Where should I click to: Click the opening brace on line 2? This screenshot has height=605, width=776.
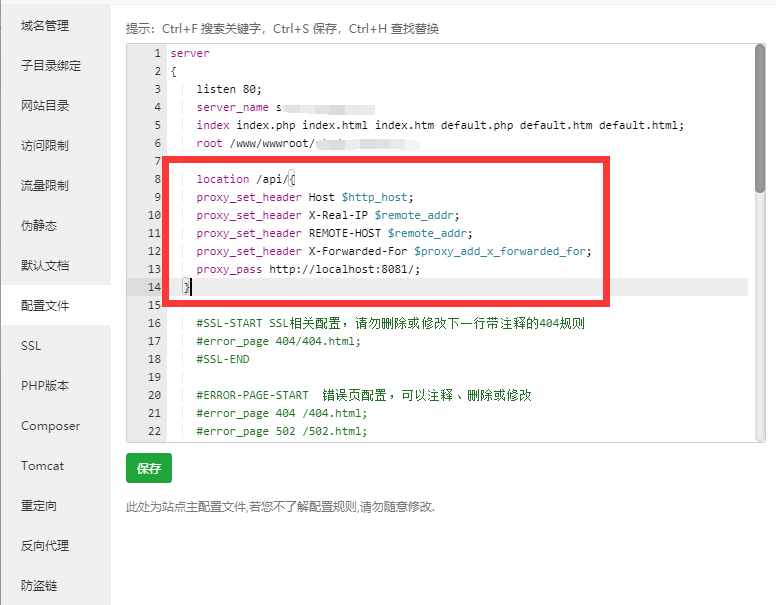(173, 71)
